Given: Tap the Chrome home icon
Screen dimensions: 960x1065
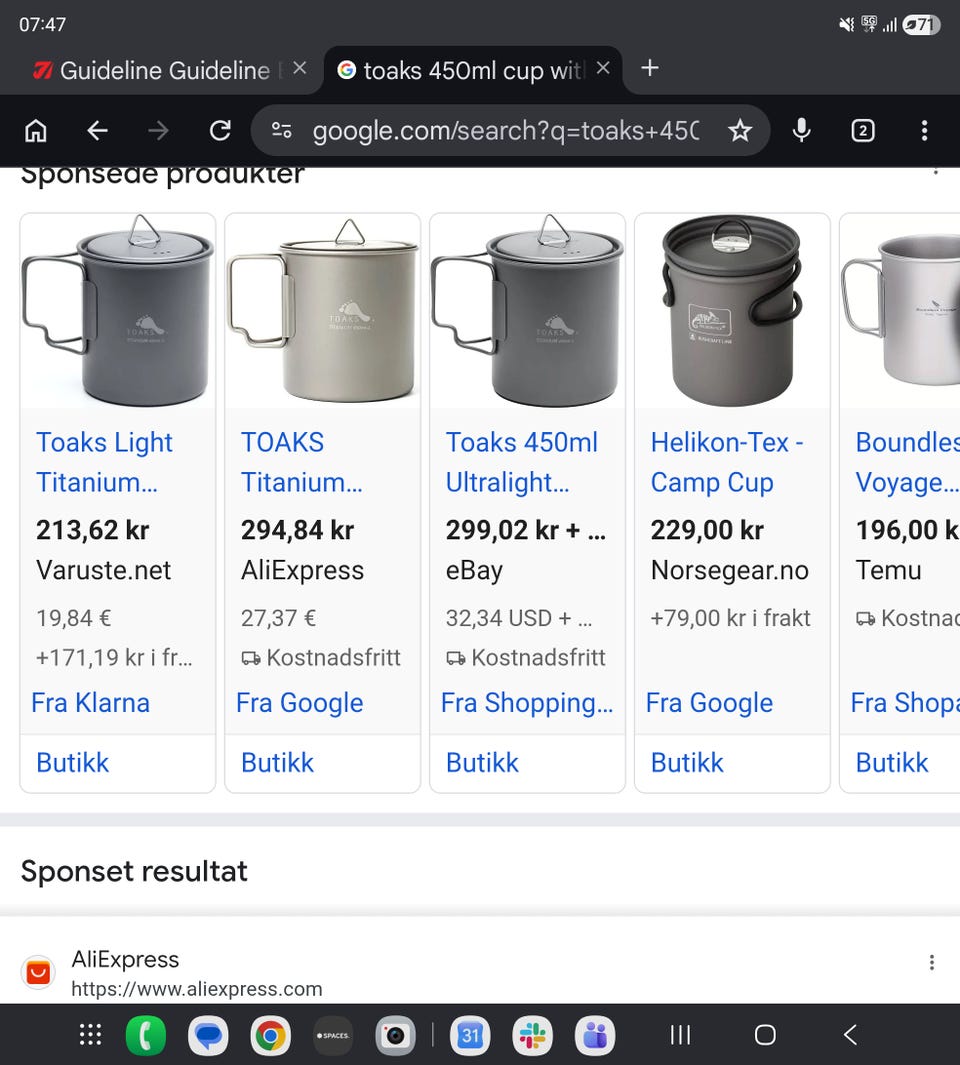Looking at the screenshot, I should click(36, 130).
